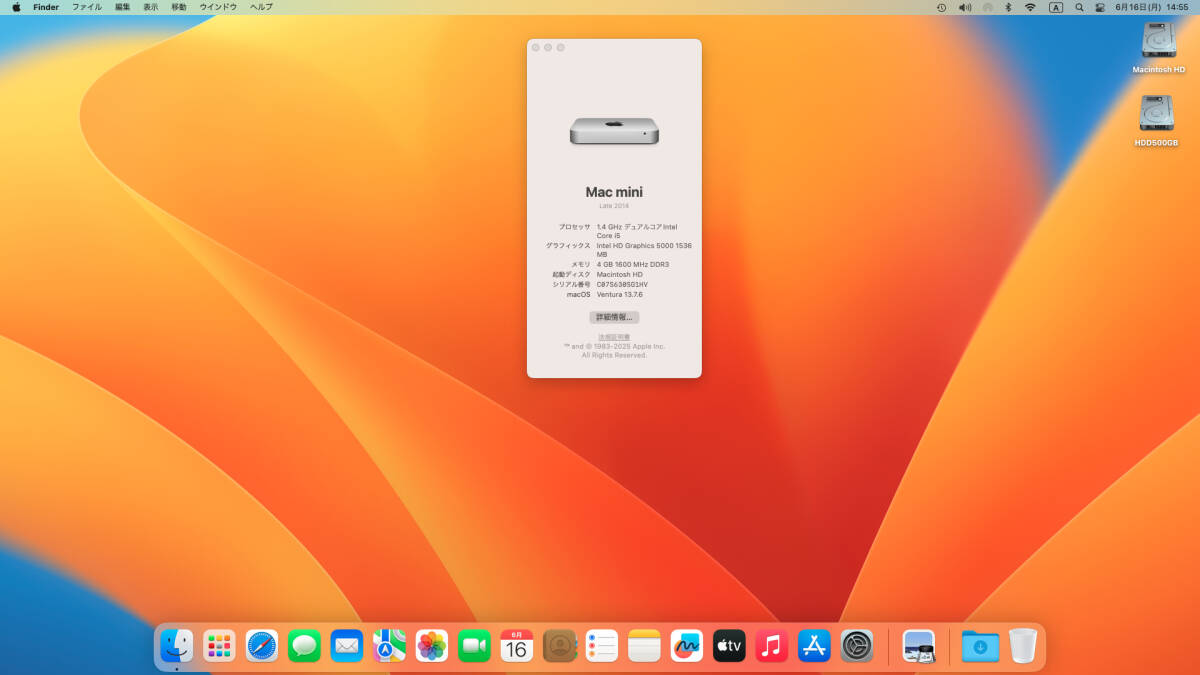Click the 詳細情報... button
Screen dimensions: 1200x675
click(614, 317)
